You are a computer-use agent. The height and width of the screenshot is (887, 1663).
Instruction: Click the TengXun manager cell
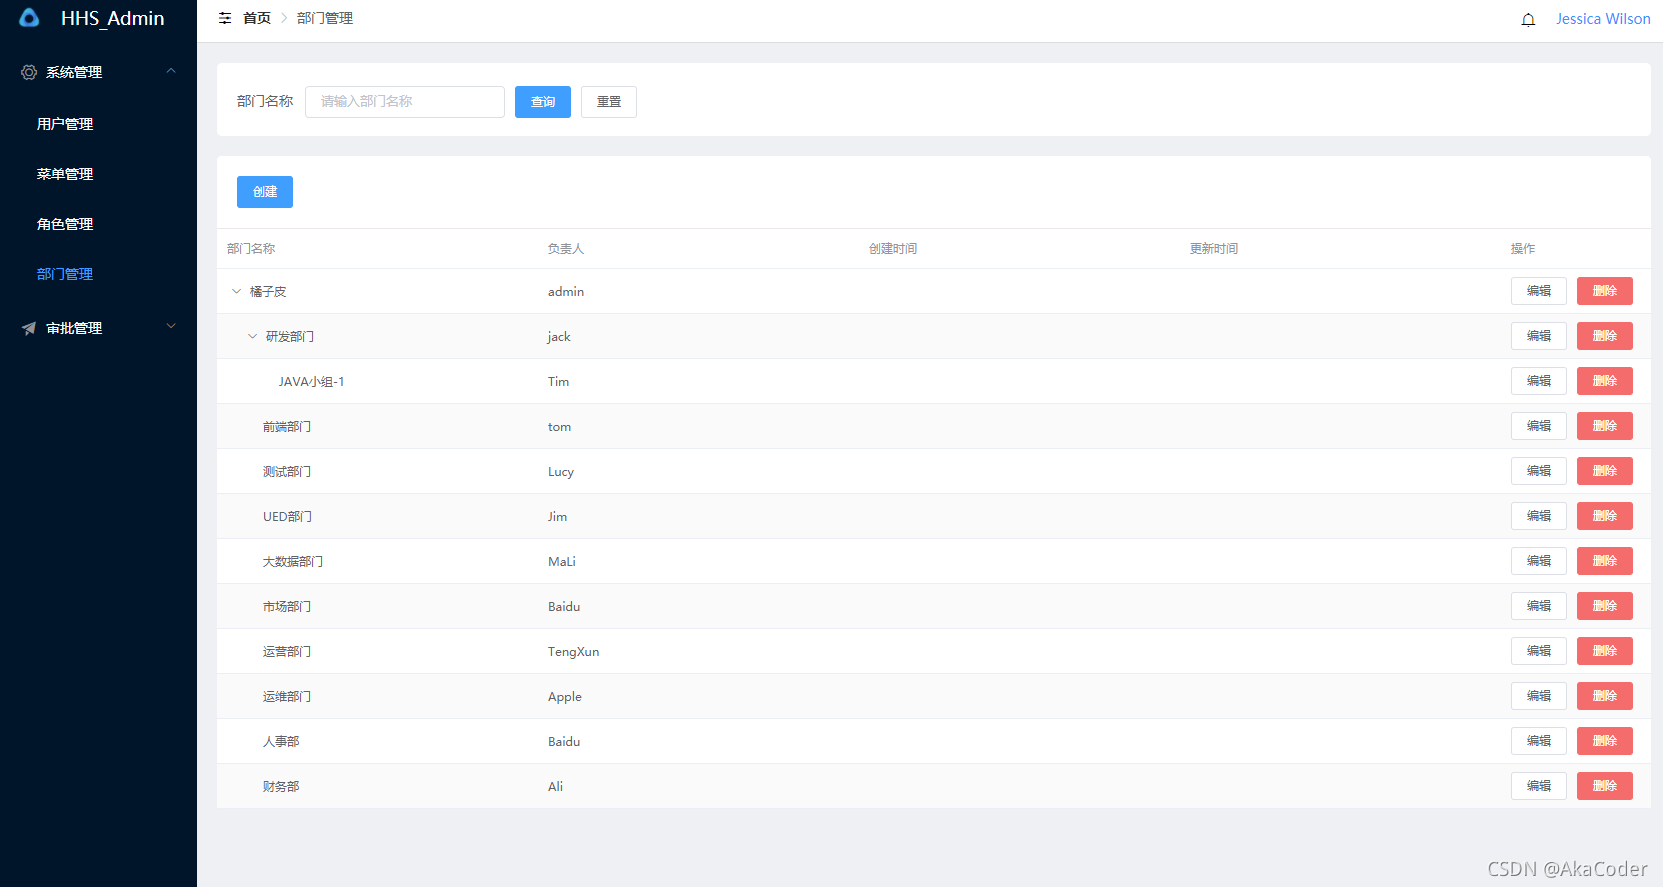click(574, 652)
